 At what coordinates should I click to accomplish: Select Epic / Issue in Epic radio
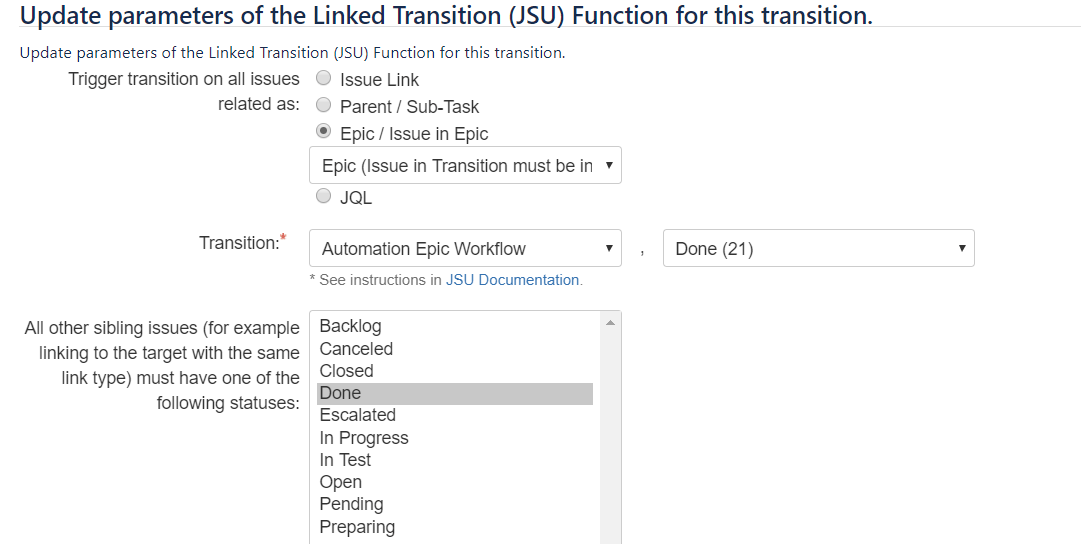point(323,130)
